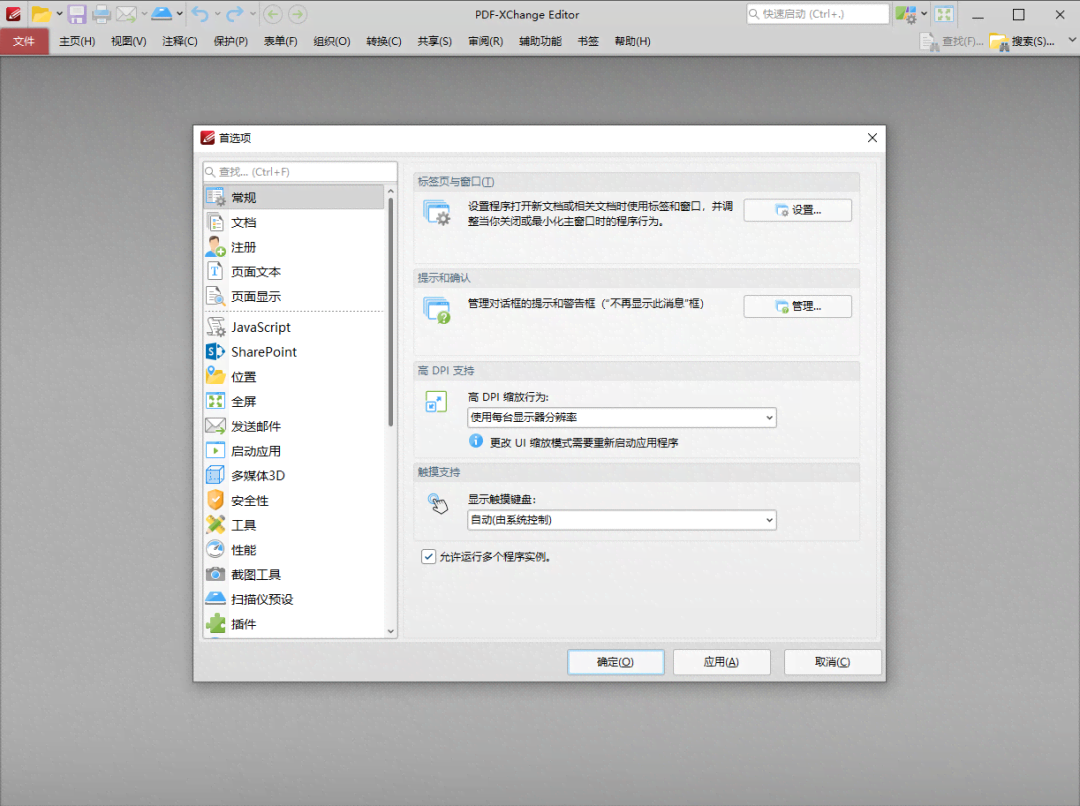The width and height of the screenshot is (1080, 806).
Task: Click the 管理... button for prompts
Action: coord(797,306)
